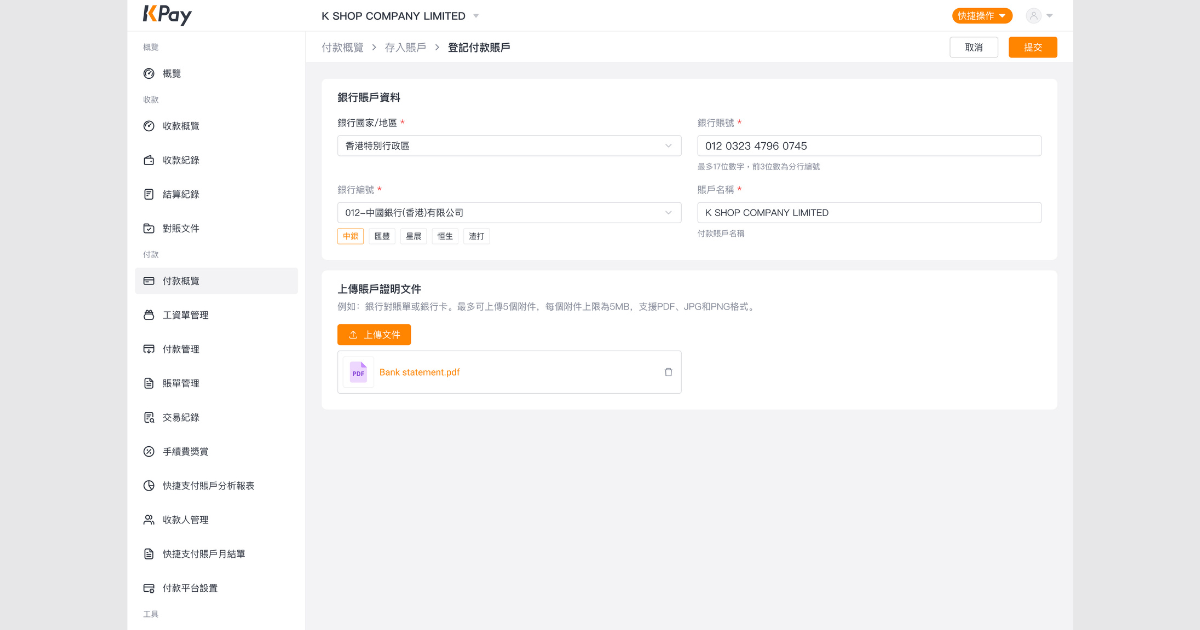Open 收款人管理 payee management
The width and height of the screenshot is (1200, 630).
[x=185, y=520]
